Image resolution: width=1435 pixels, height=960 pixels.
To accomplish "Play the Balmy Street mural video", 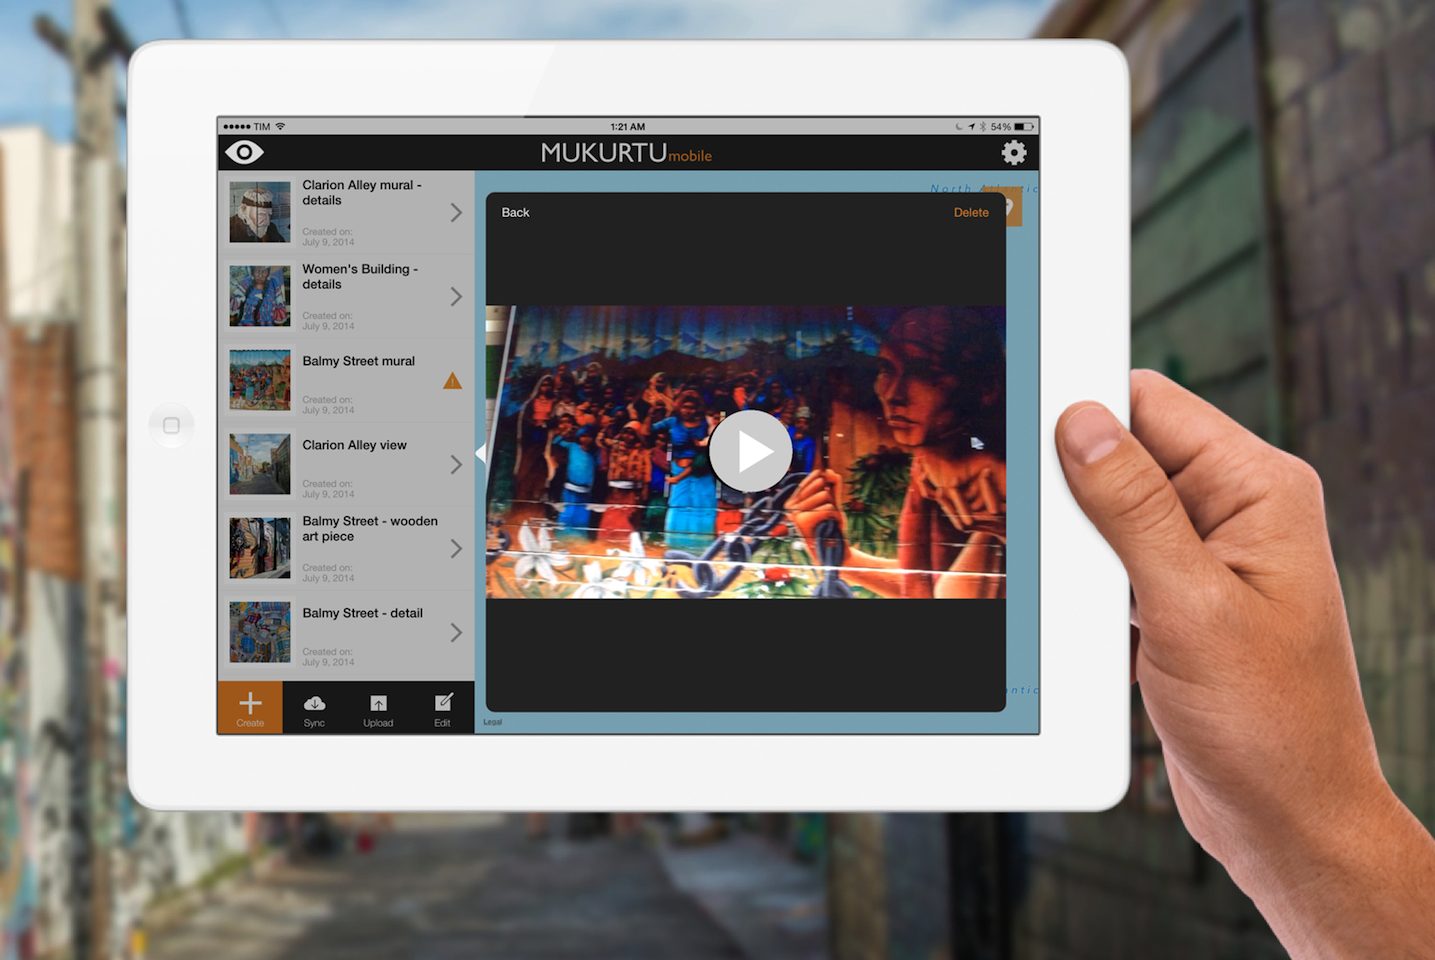I will pos(750,451).
